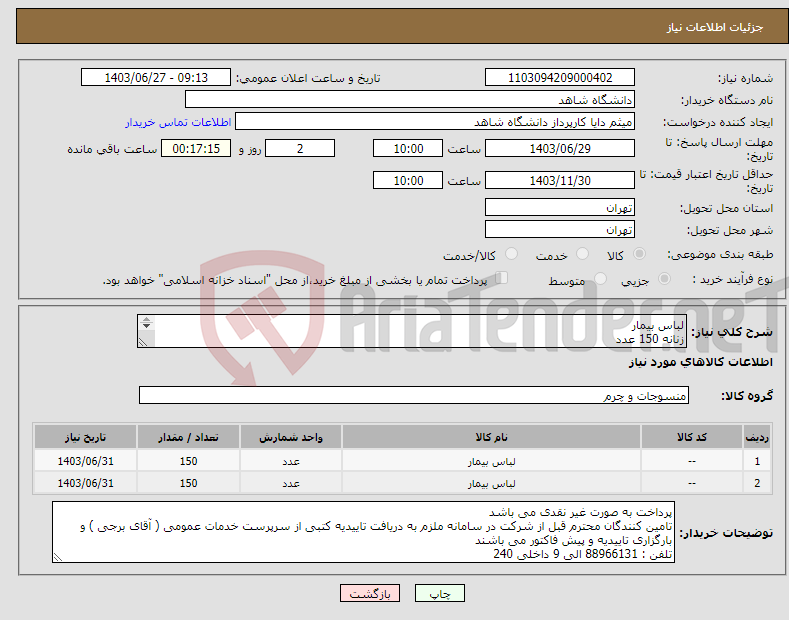Click the remaining time 00:17:15 field
This screenshot has width=789, height=620.
click(196, 148)
